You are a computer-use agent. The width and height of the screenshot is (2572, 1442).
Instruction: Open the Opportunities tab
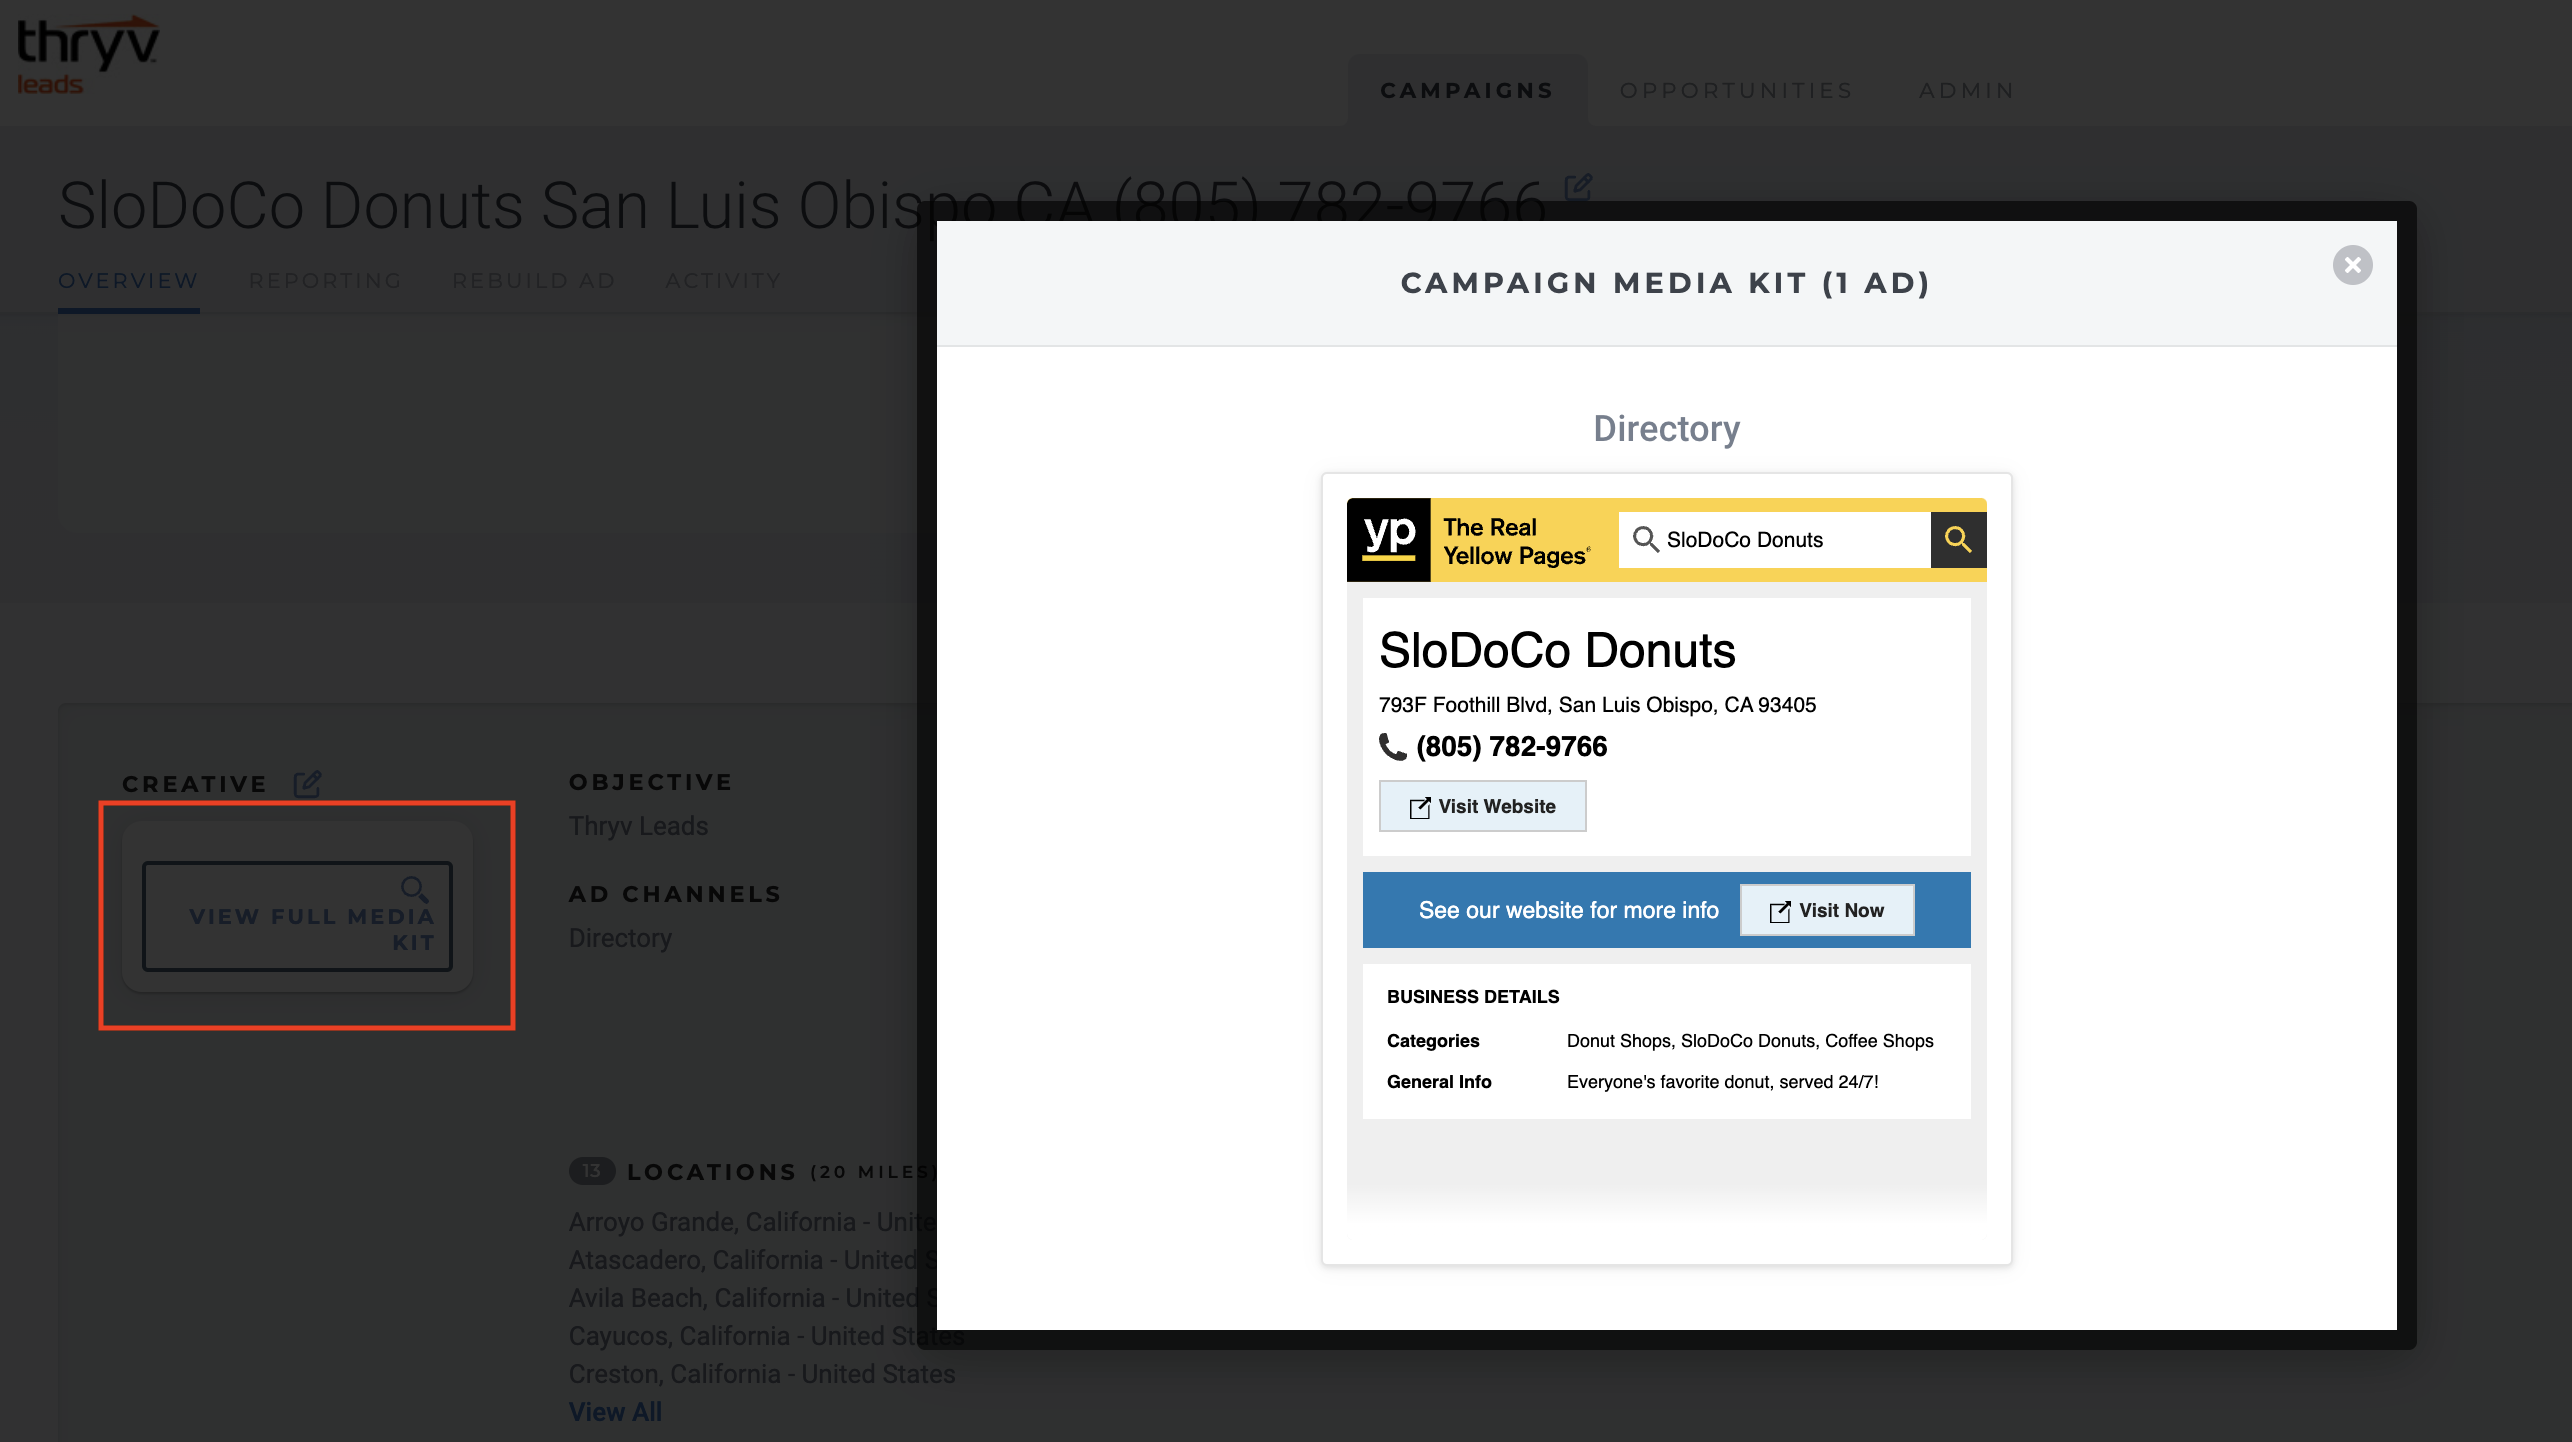1736,90
